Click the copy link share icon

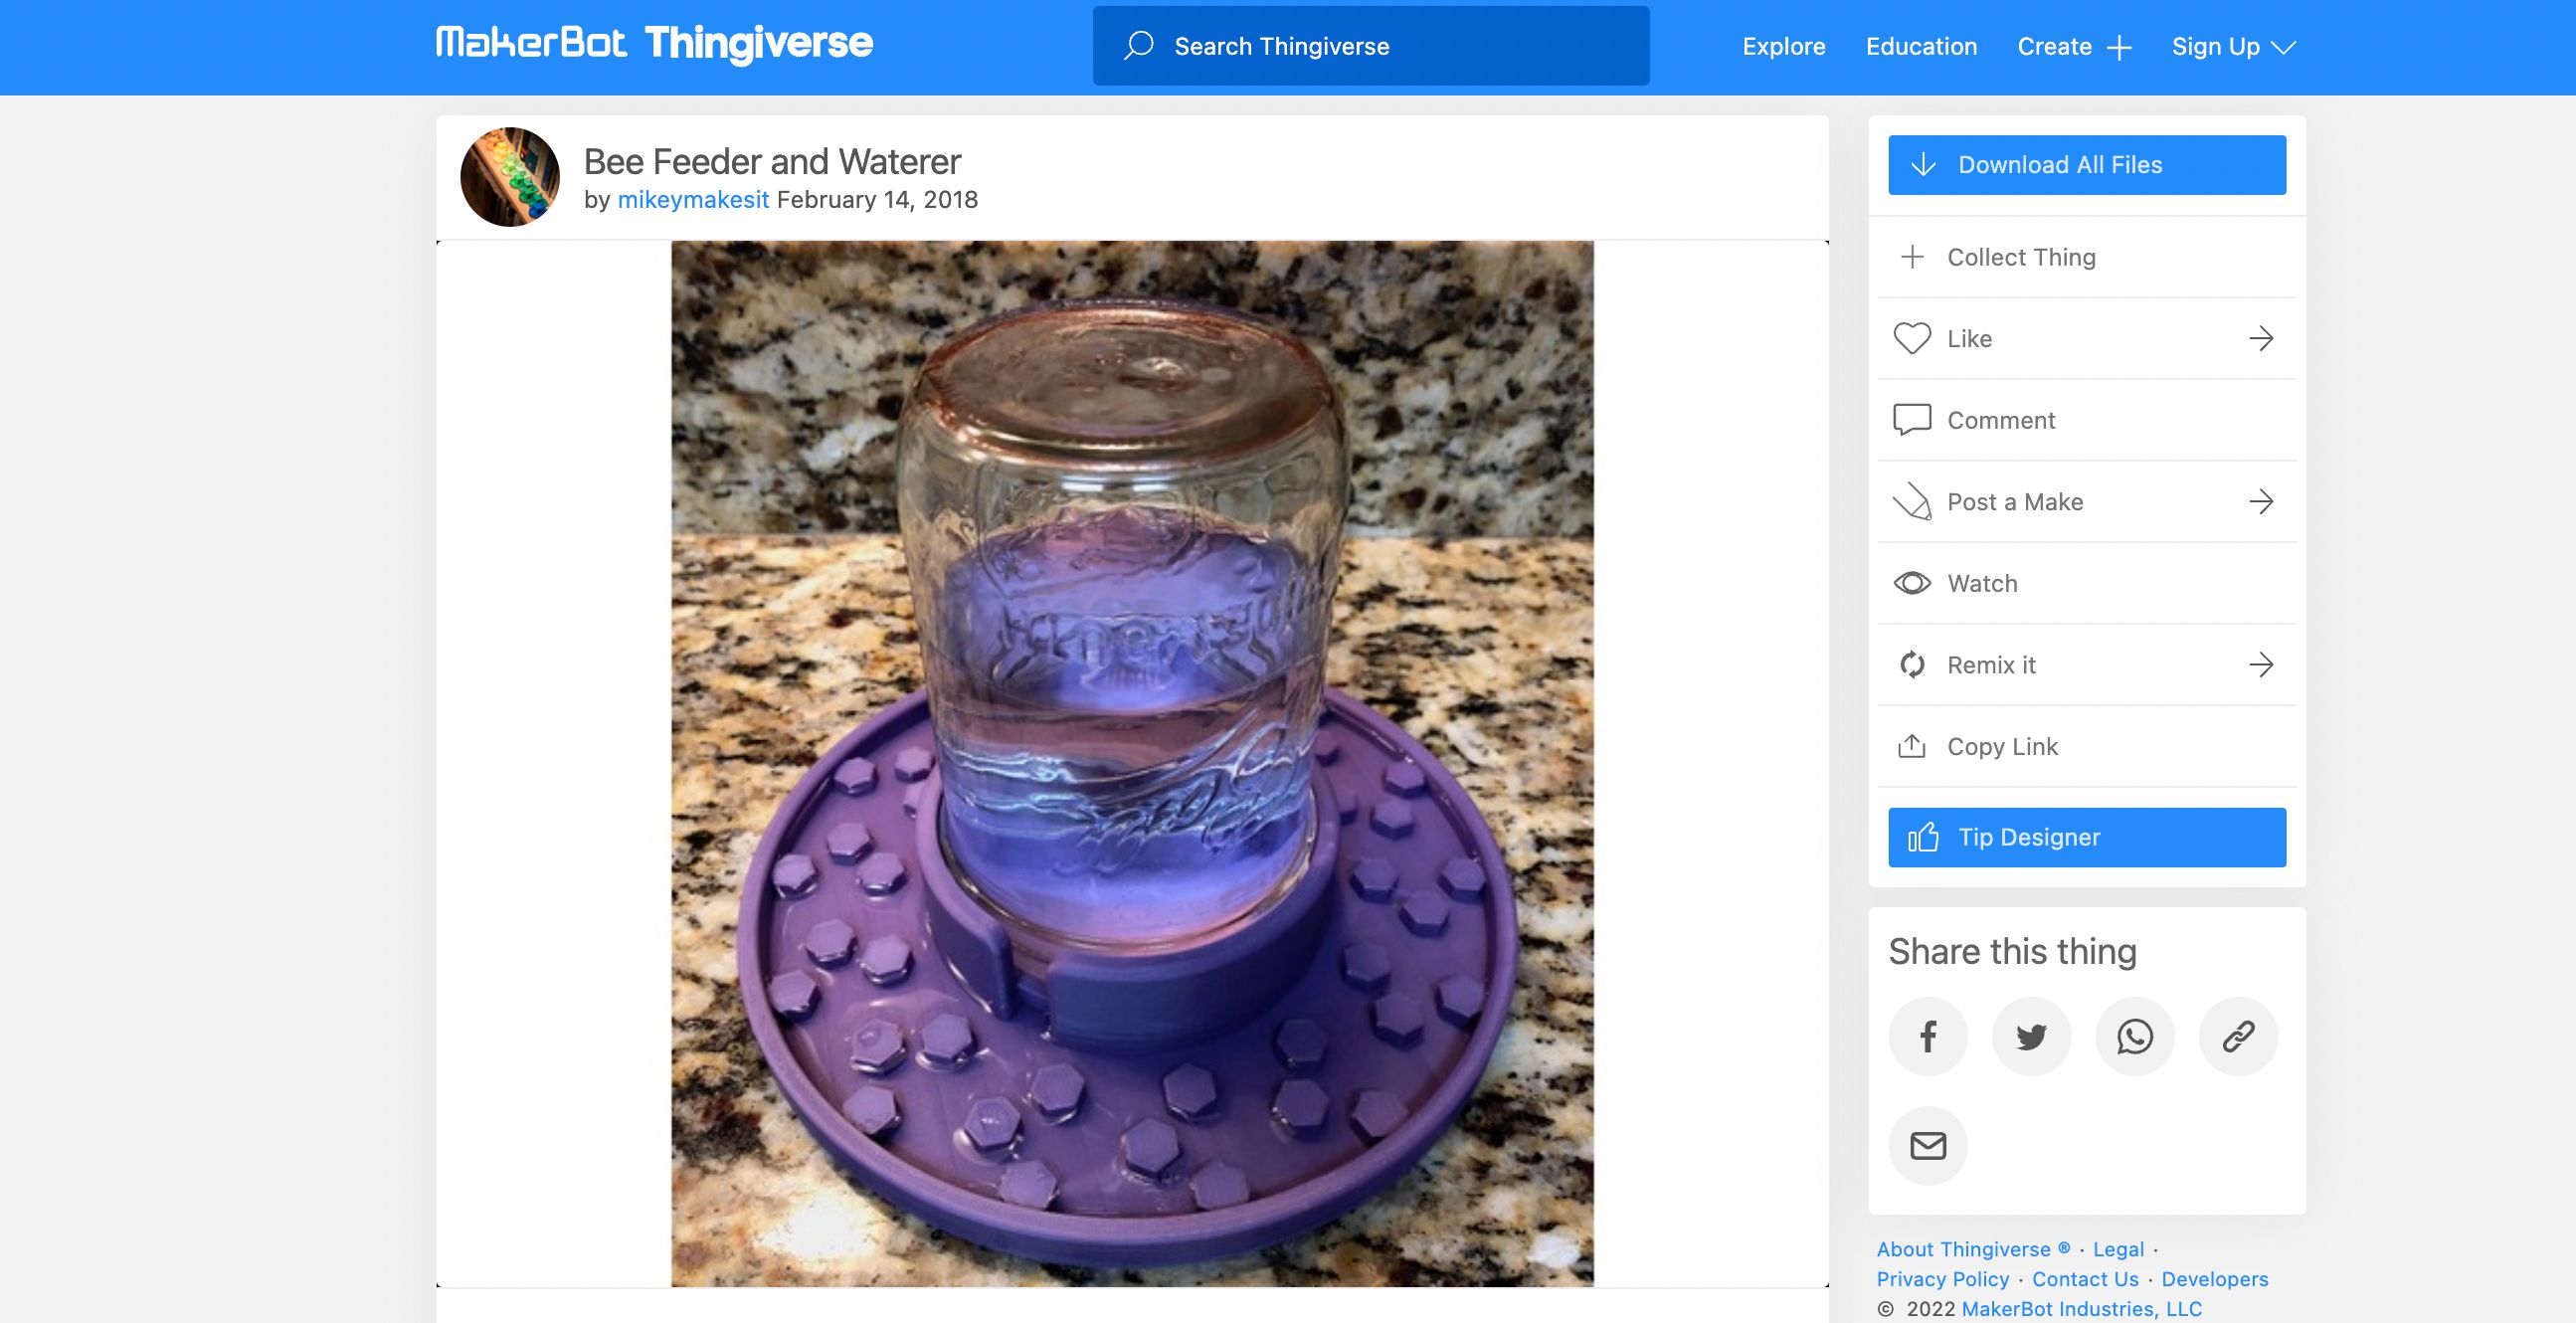(2237, 1037)
